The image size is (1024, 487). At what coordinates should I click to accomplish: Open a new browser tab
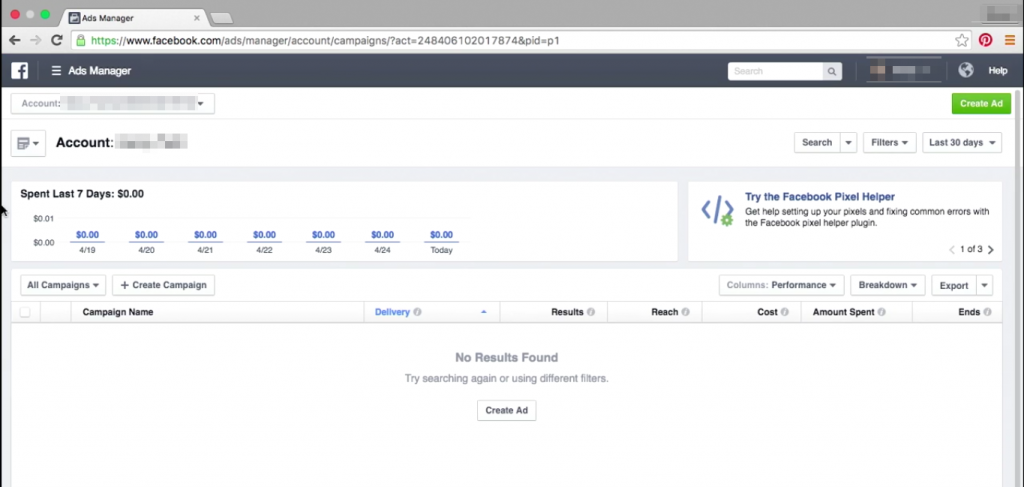point(222,18)
